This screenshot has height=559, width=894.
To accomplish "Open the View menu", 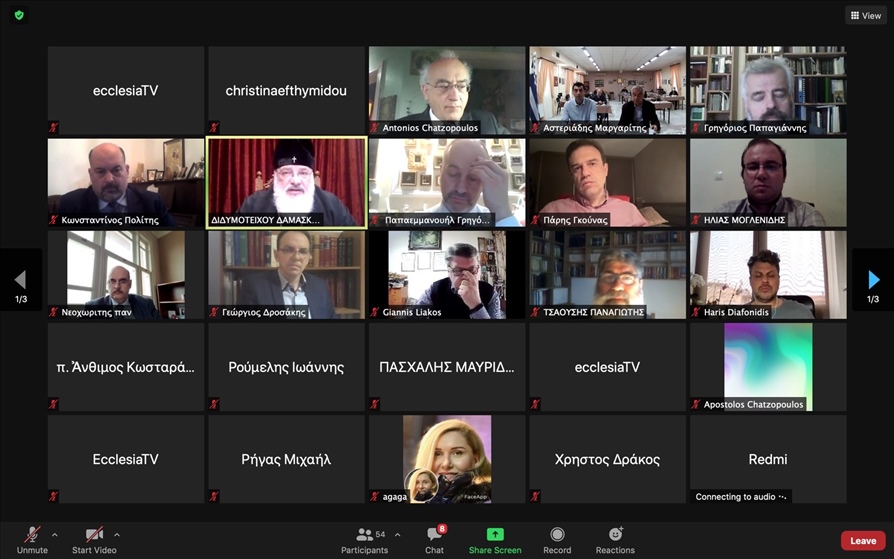I will (x=865, y=15).
